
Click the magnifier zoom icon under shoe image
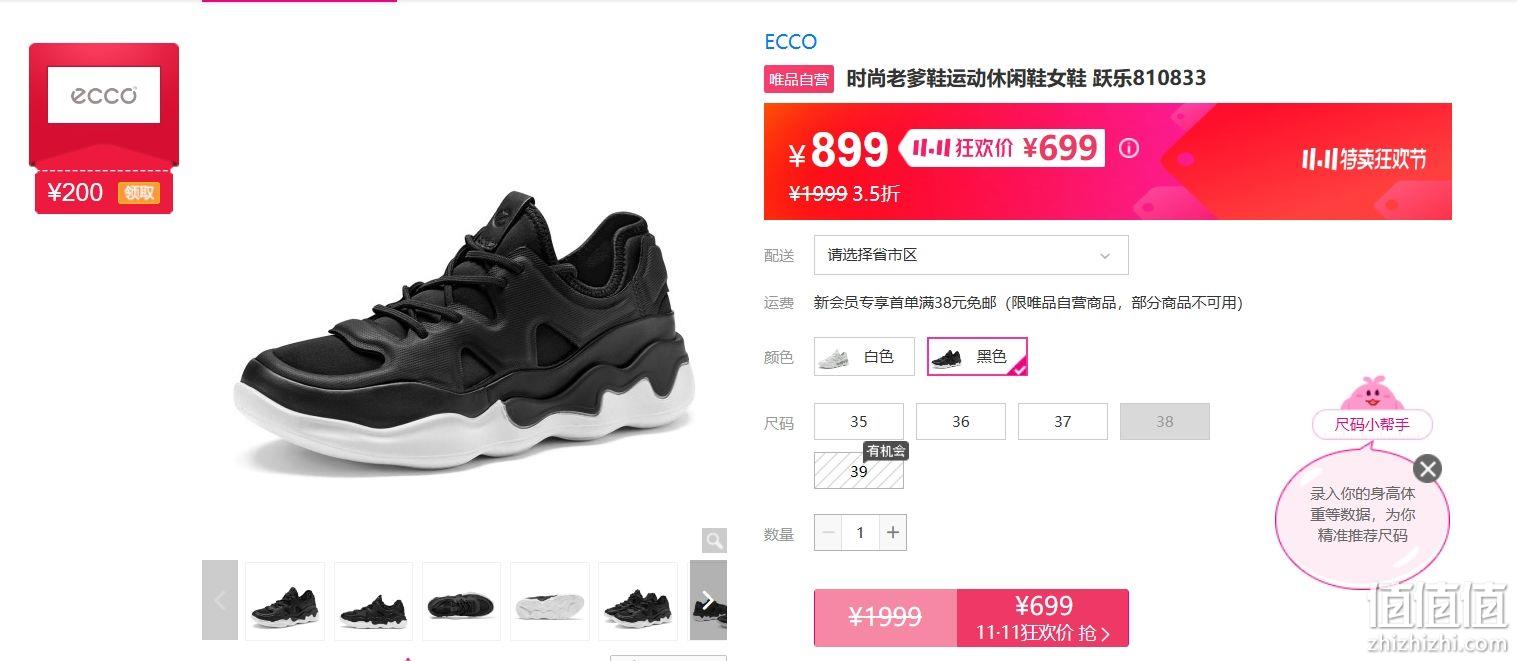click(714, 541)
